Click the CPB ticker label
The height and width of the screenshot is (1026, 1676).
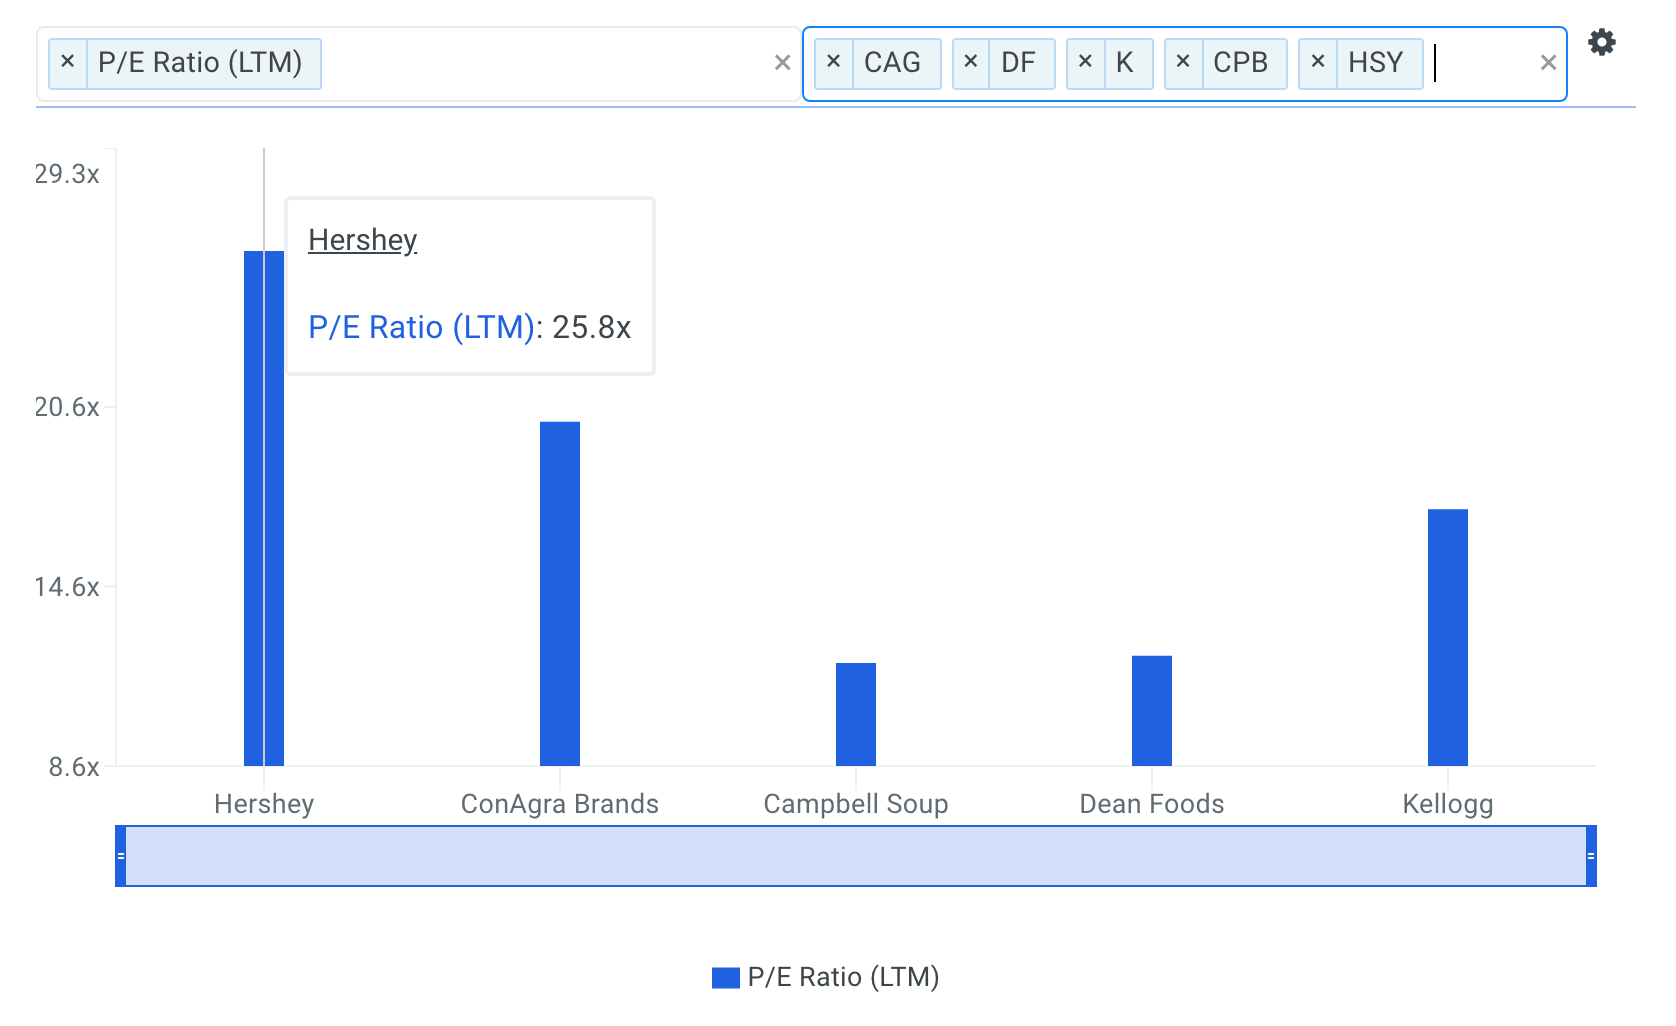[1240, 62]
